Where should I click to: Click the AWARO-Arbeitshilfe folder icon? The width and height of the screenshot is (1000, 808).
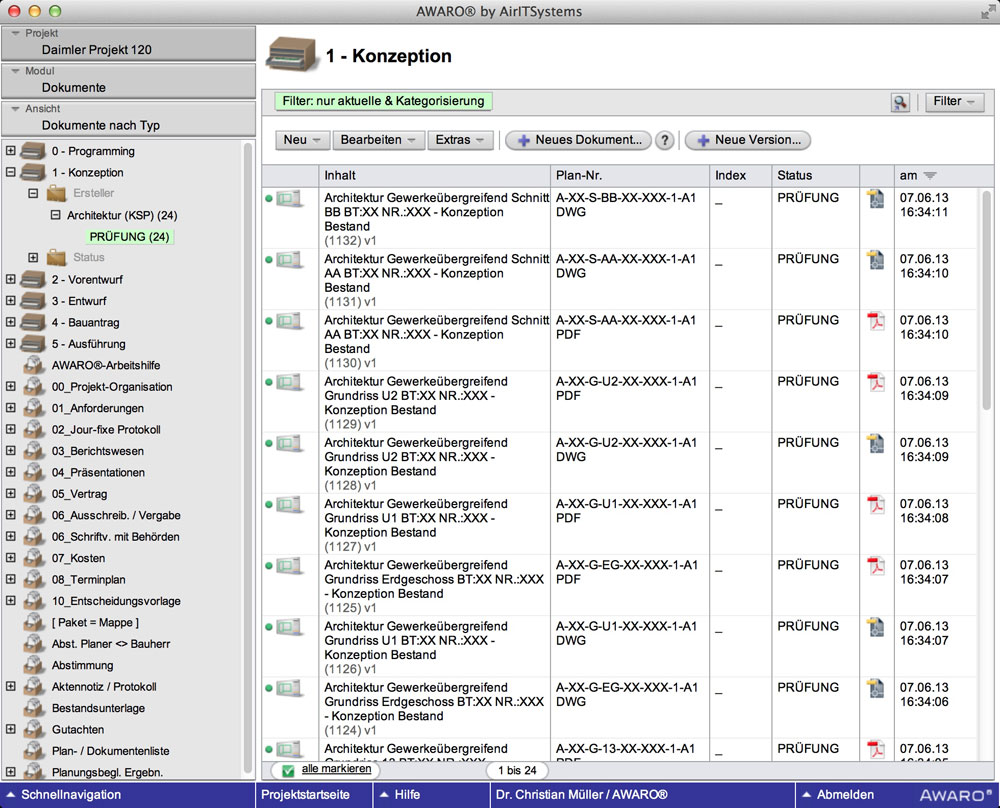click(35, 366)
